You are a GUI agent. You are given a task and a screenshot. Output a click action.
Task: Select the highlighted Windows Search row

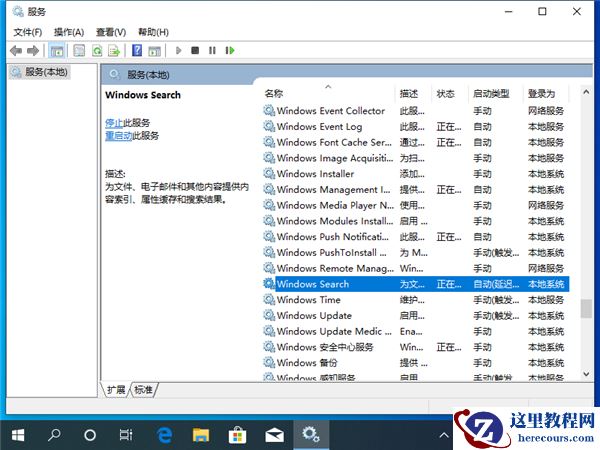(x=416, y=284)
